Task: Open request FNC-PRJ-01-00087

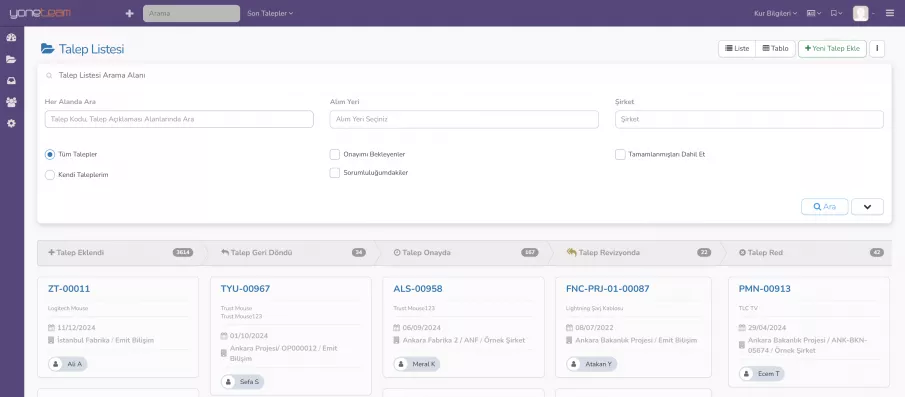Action: [x=608, y=289]
